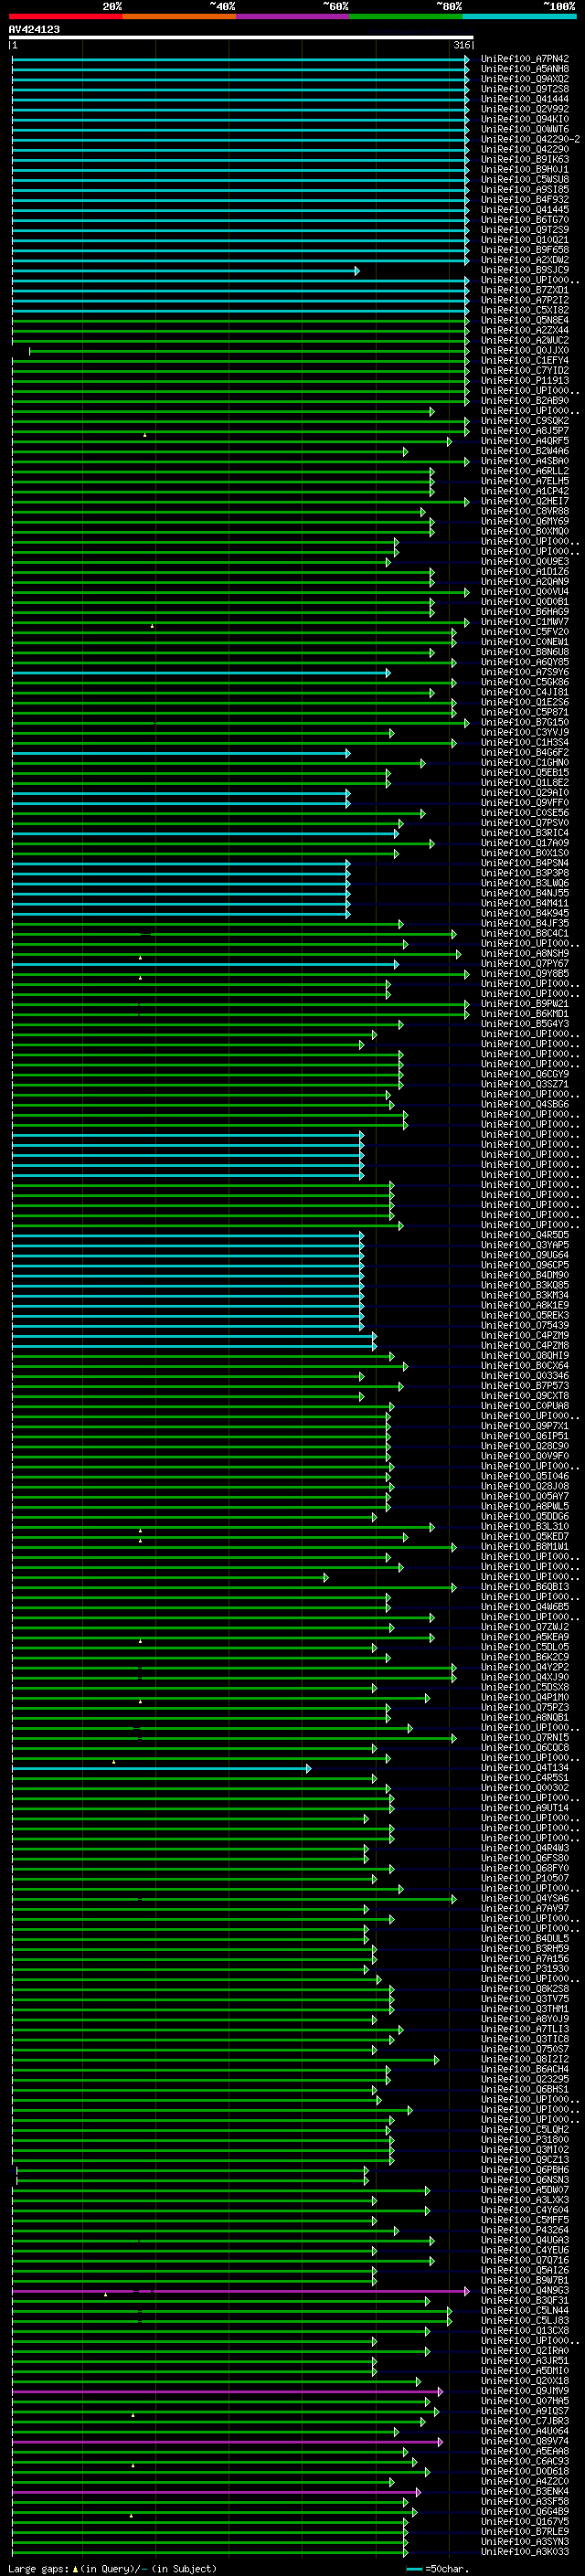Viewport: 585px width, 2576px height.
Task: Open hit UniRef100_Q41444
Action: pos(524,99)
